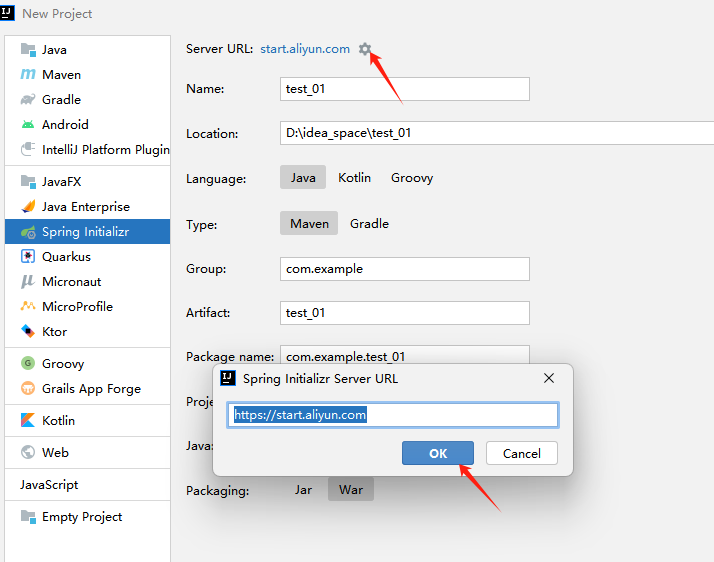Open Server URL settings gear
Image resolution: width=714 pixels, height=562 pixels.
pyautogui.click(x=364, y=49)
